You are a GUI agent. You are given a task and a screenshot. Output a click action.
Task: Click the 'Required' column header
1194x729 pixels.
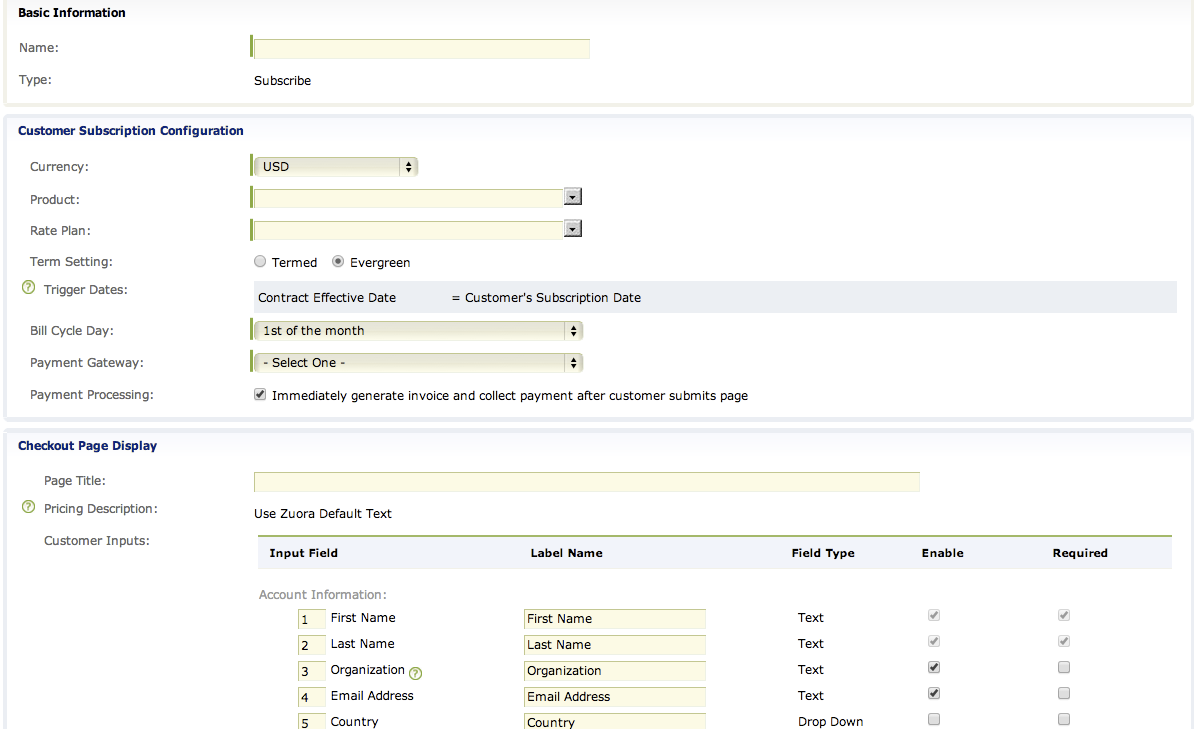1081,553
